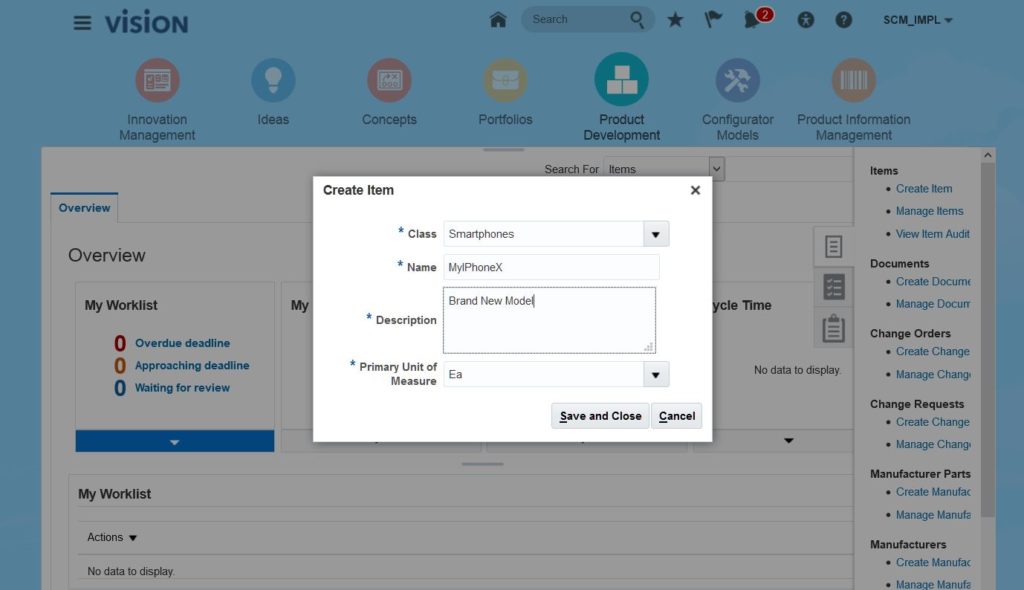Close the Create Item dialog

click(x=695, y=190)
